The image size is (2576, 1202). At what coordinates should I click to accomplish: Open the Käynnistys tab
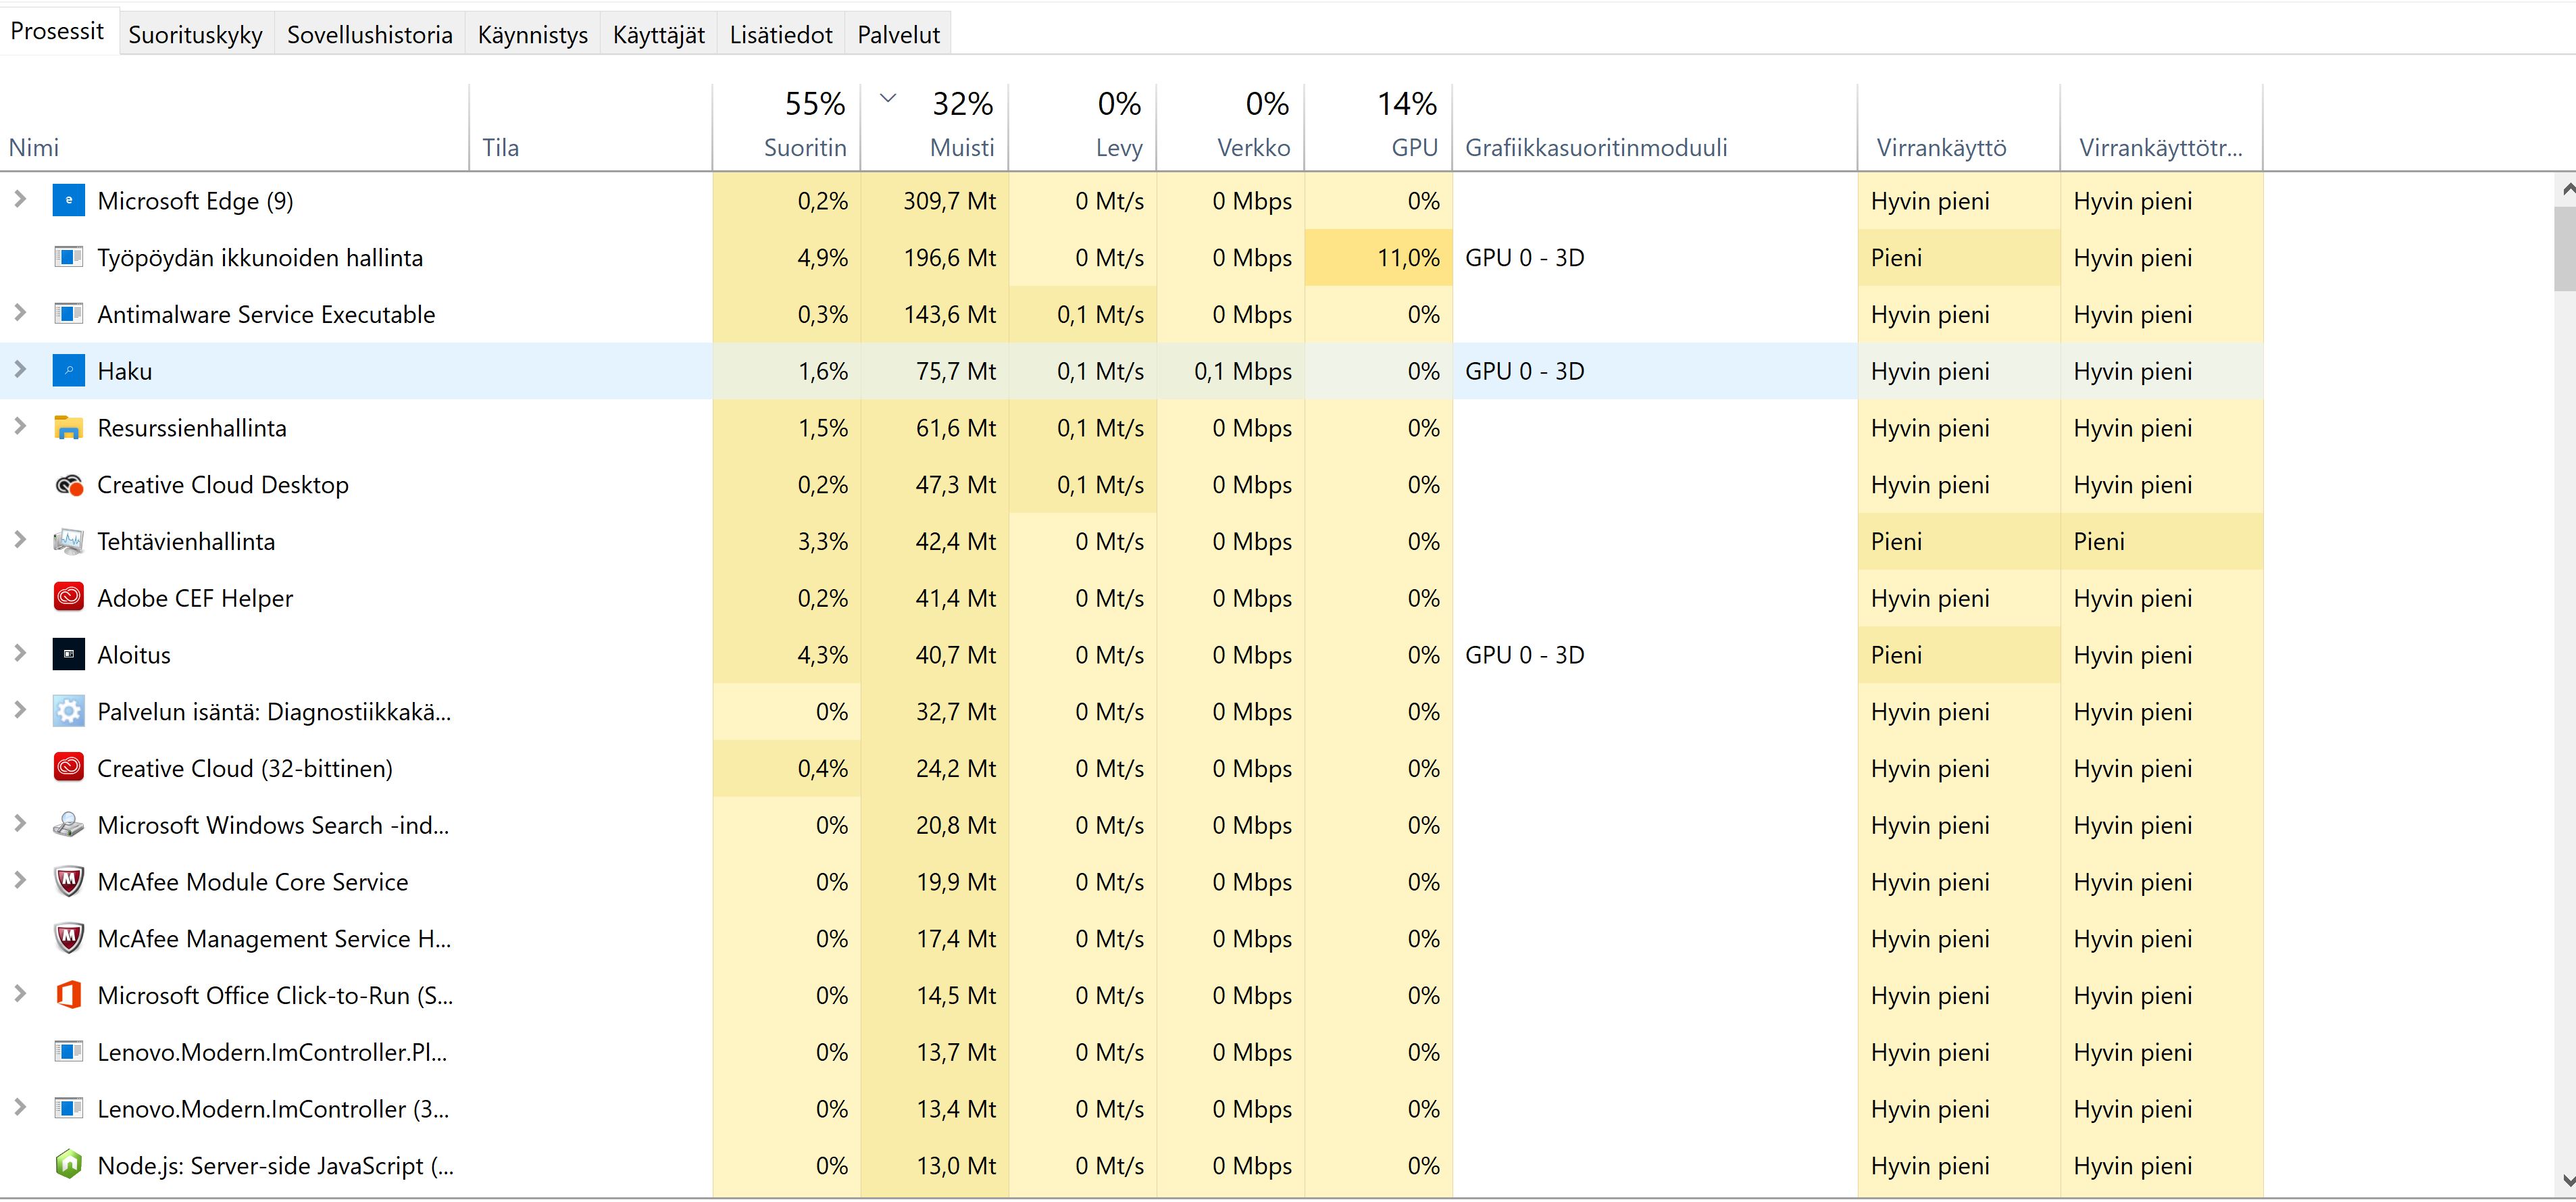coord(532,35)
